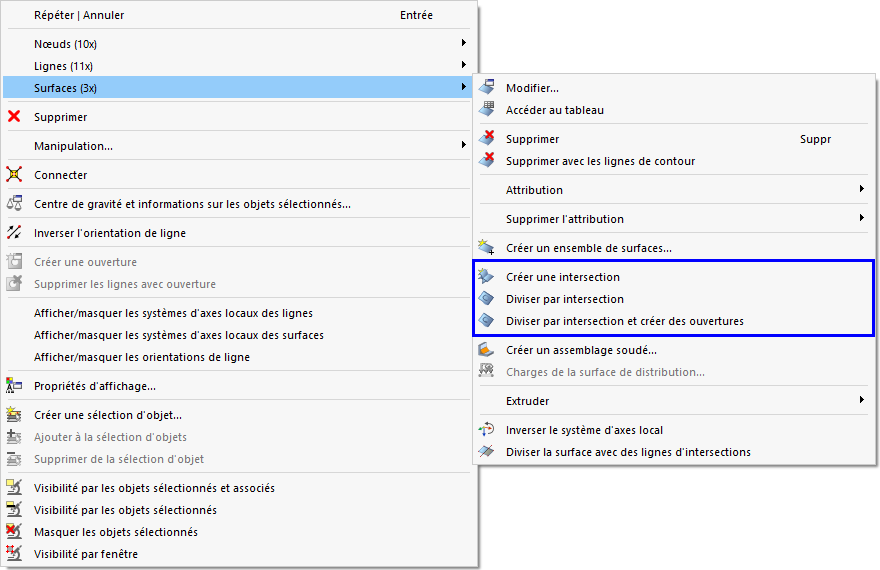Select Diviser par intersection menu entry
880x570 pixels.
click(x=565, y=299)
